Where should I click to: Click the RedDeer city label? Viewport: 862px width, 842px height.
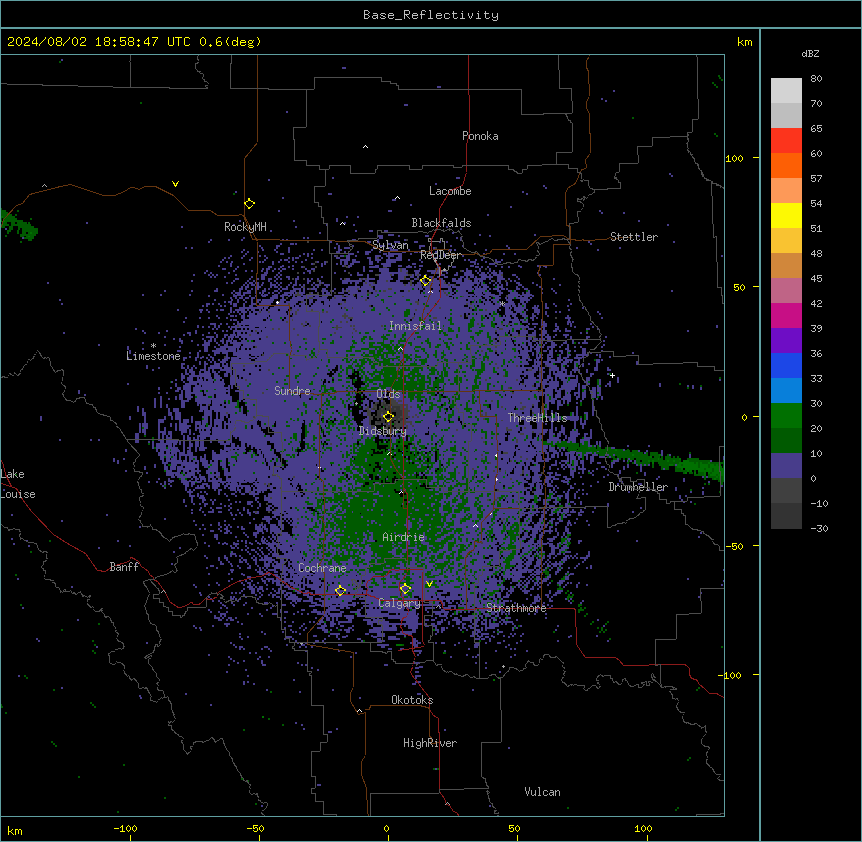click(x=440, y=255)
